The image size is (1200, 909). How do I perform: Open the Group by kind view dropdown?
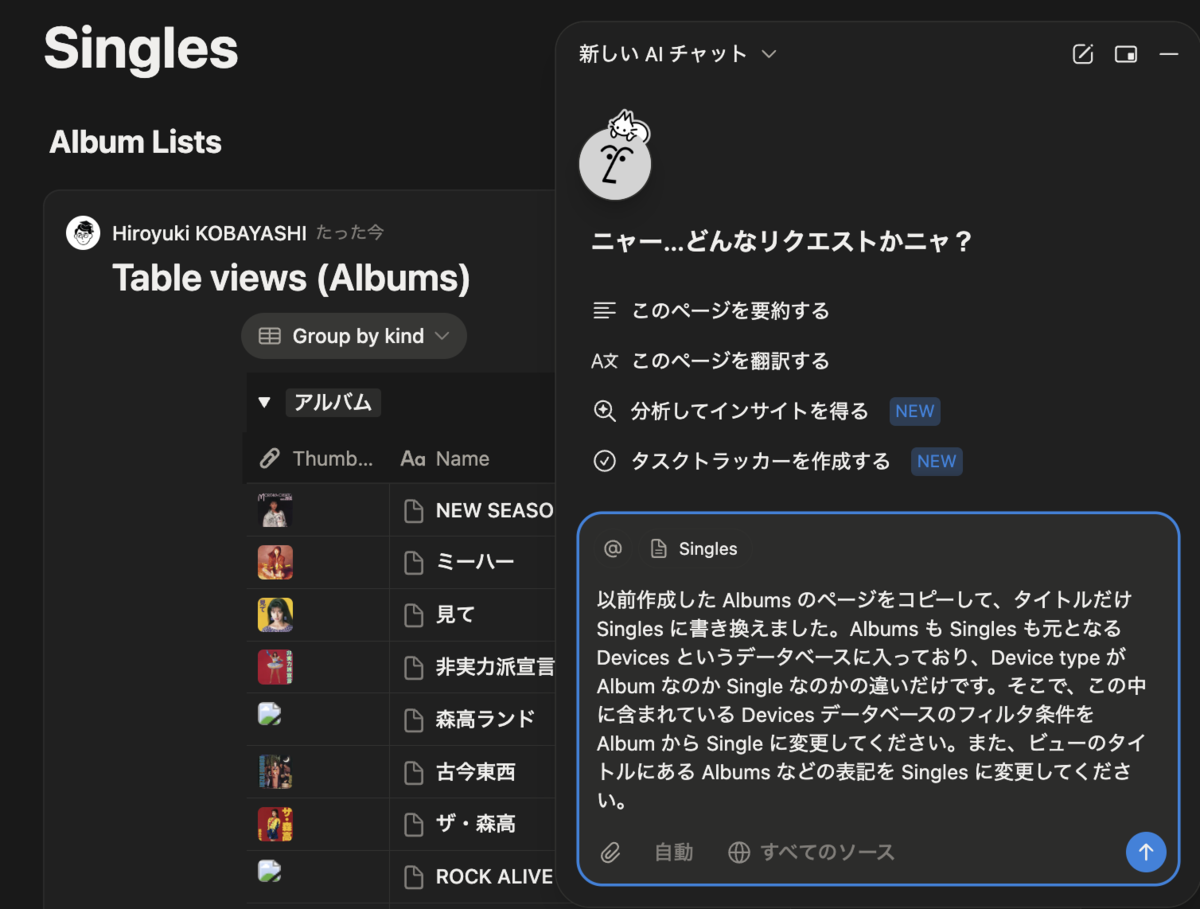point(354,336)
